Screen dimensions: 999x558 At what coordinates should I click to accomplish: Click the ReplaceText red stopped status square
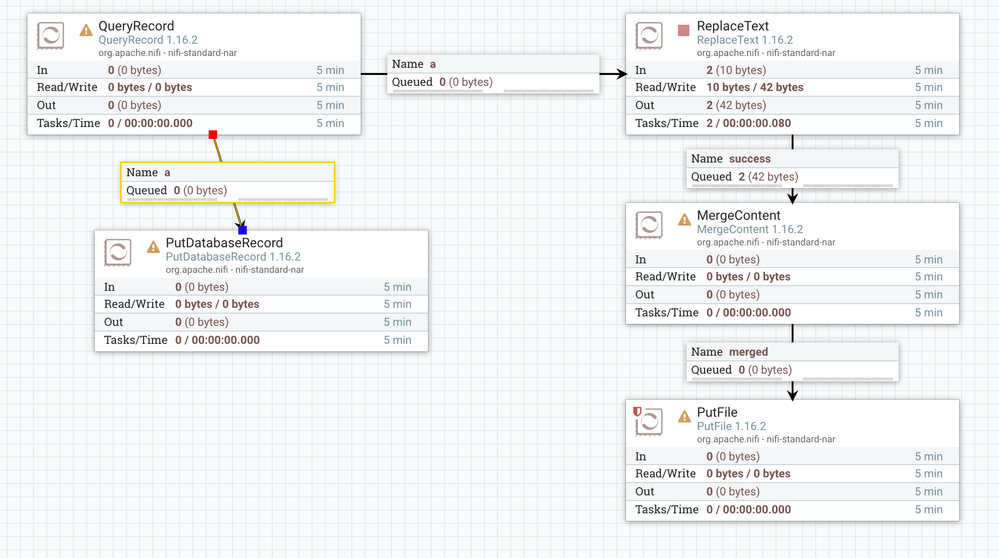pyautogui.click(x=684, y=30)
